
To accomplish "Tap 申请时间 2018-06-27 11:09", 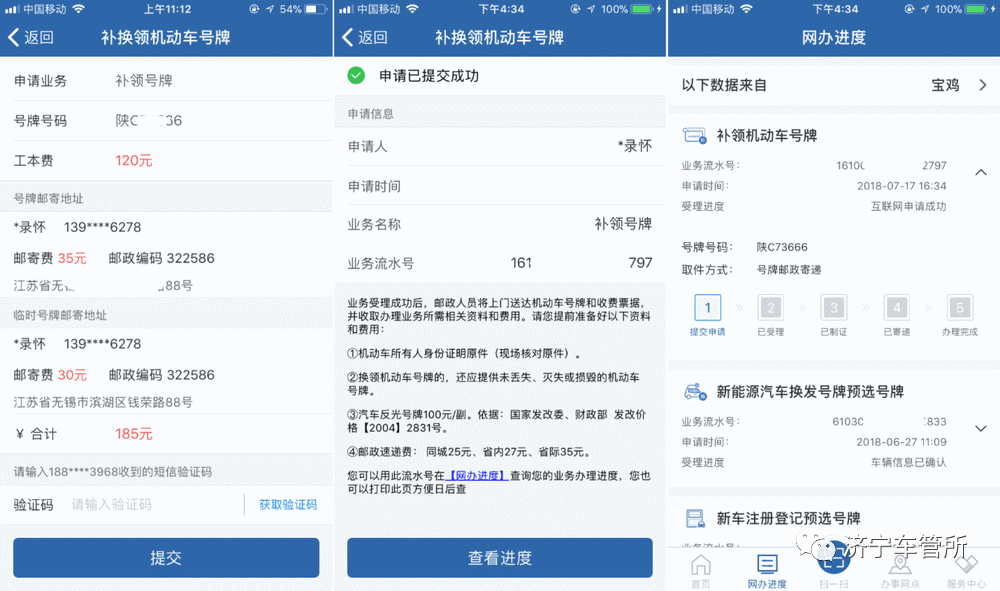I will pos(901,442).
